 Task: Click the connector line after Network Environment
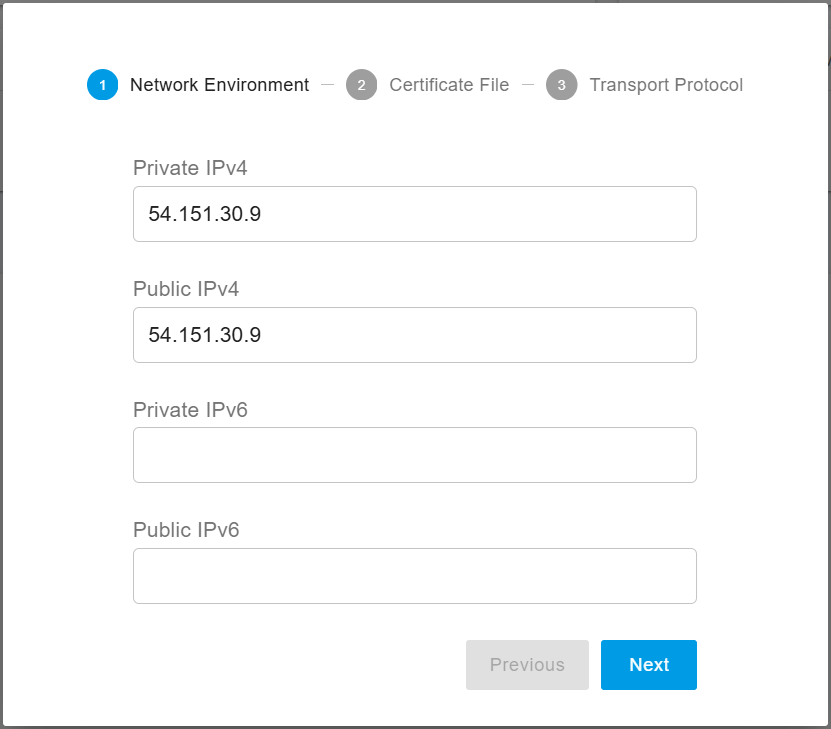pyautogui.click(x=327, y=85)
